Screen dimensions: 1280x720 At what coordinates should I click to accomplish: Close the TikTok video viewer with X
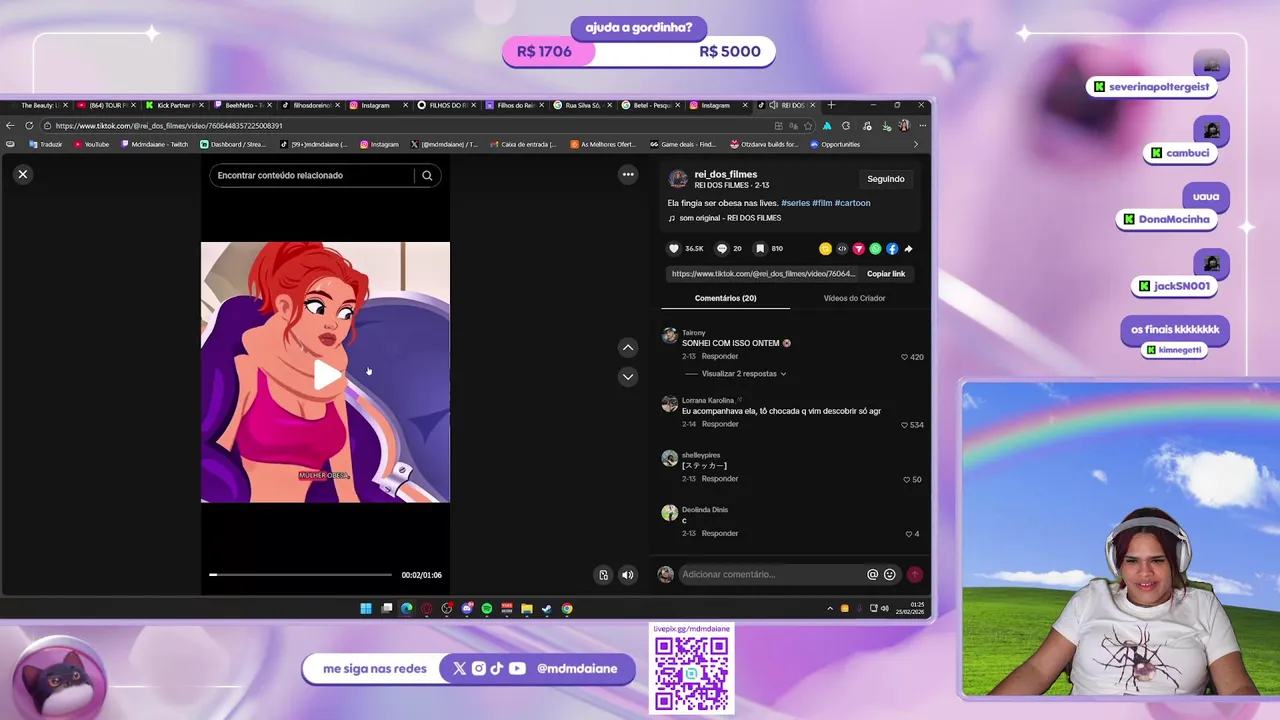coord(23,174)
